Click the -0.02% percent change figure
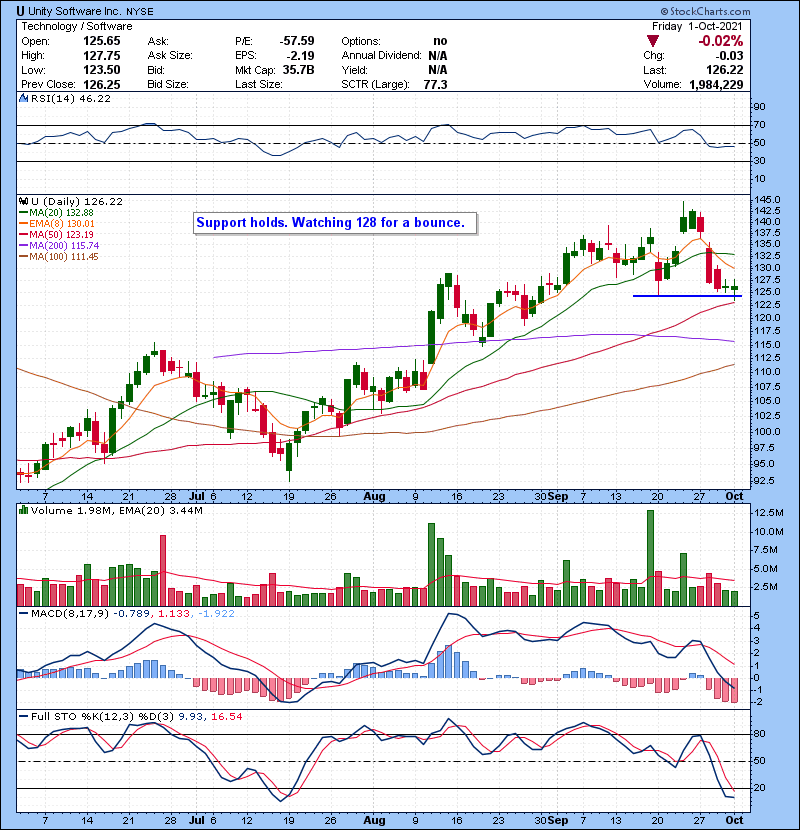Image resolution: width=800 pixels, height=830 pixels. [x=721, y=41]
